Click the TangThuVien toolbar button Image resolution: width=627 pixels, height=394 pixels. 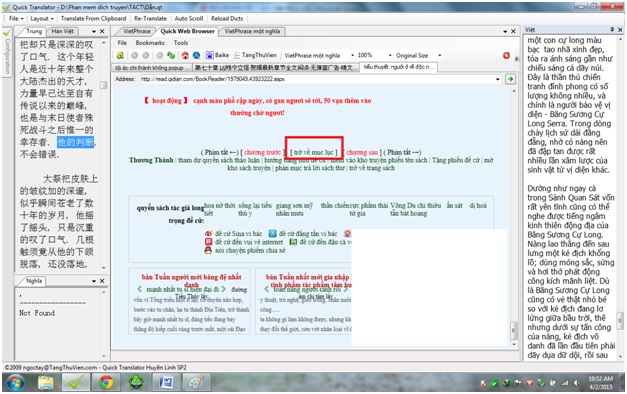pos(255,55)
